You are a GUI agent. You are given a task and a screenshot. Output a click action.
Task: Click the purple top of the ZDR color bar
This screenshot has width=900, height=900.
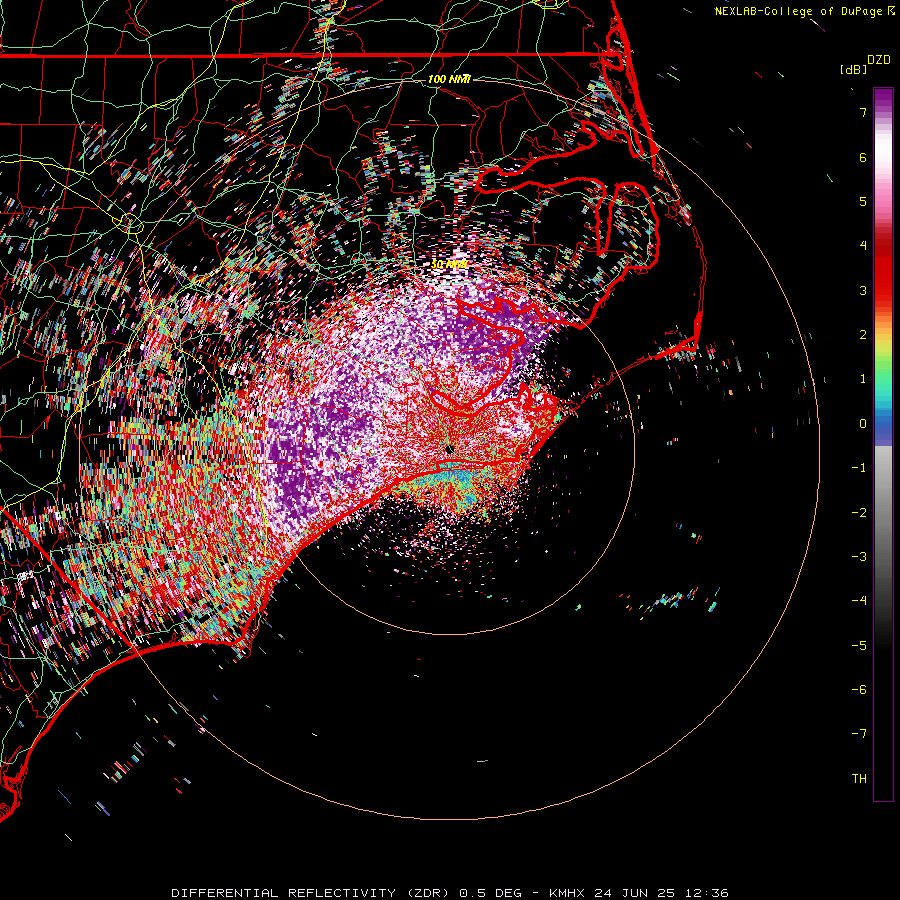pos(883,99)
